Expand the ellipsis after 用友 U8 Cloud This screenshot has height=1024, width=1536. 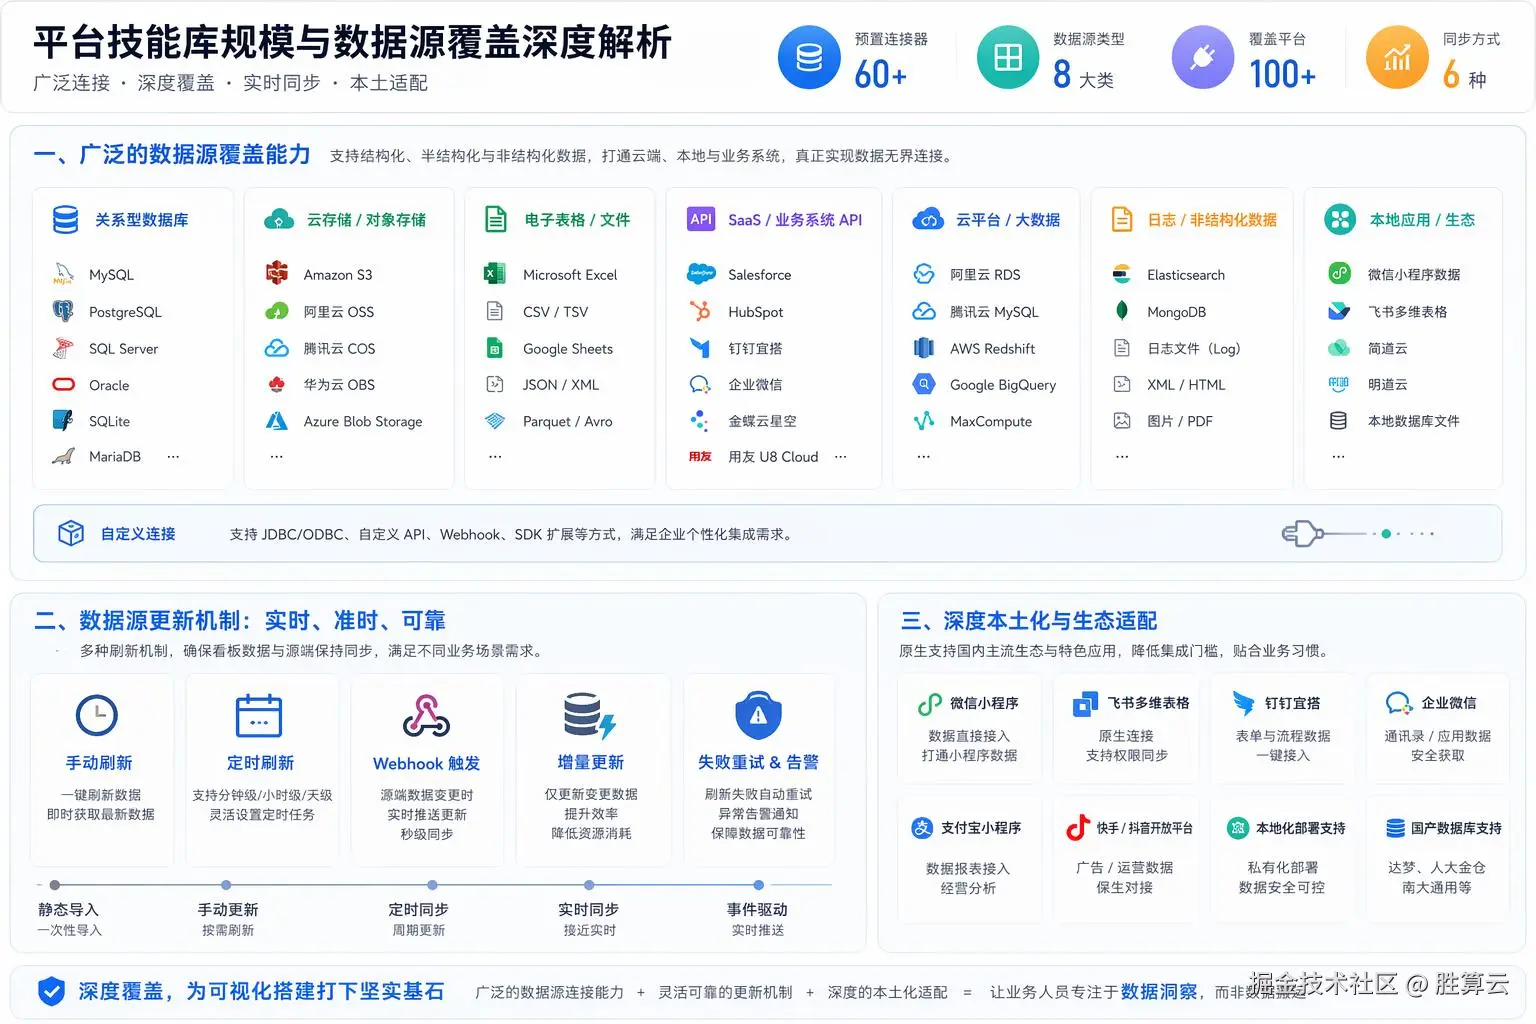(x=840, y=457)
